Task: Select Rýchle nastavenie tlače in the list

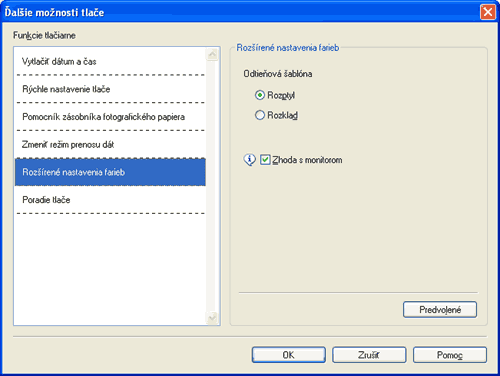Action: click(x=110, y=89)
